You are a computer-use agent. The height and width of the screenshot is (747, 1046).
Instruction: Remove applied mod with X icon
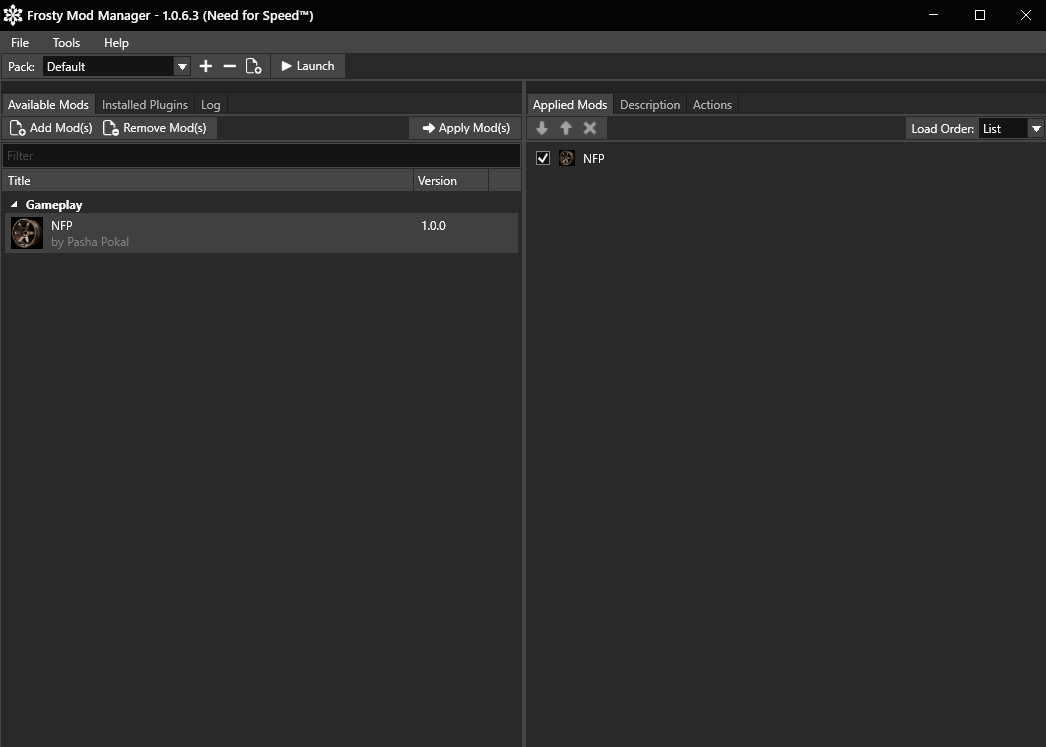(x=590, y=128)
